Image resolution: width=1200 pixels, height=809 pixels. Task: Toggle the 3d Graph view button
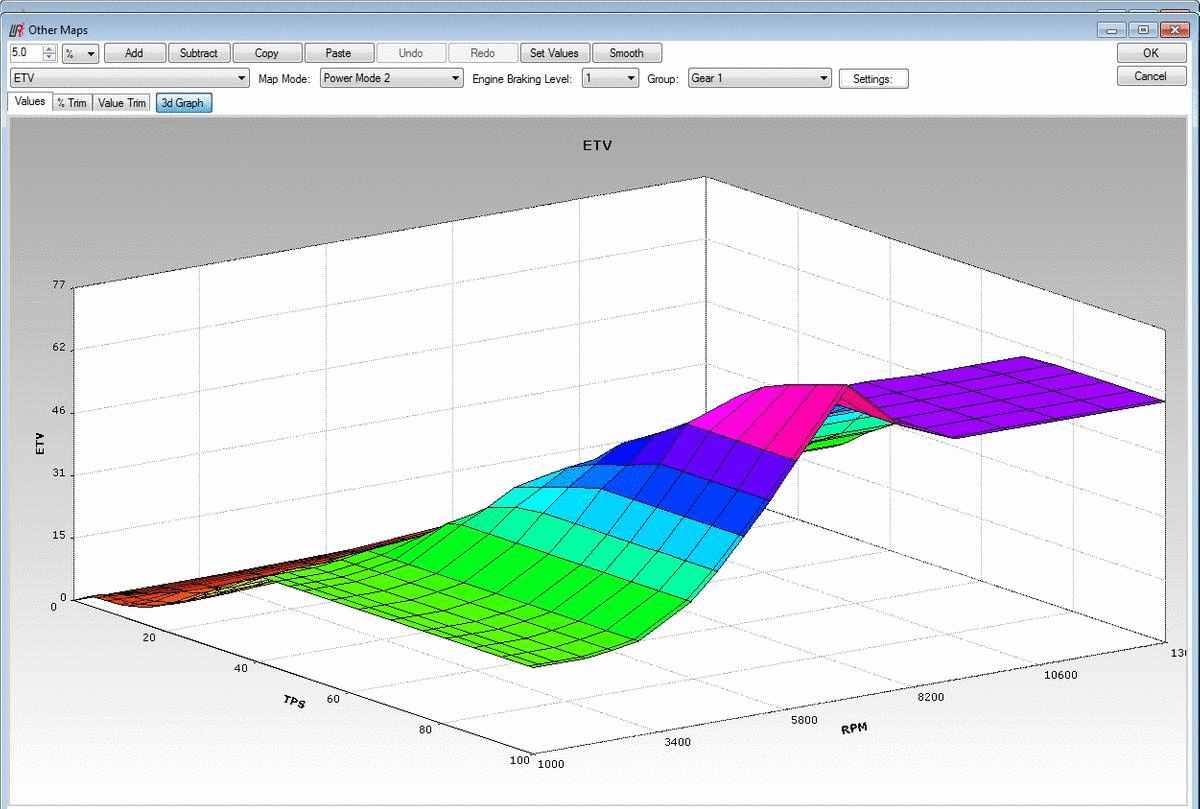coord(183,103)
